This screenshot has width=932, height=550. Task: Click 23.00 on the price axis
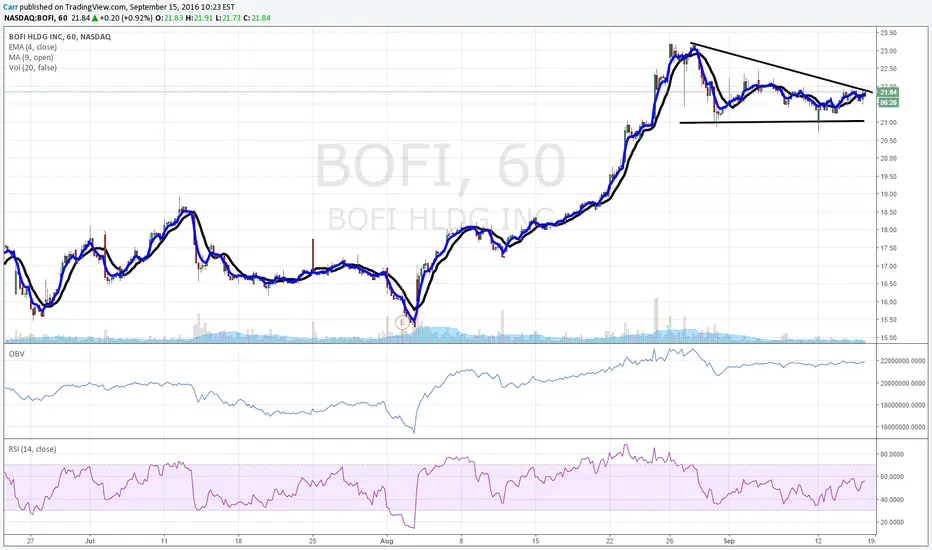[x=889, y=51]
